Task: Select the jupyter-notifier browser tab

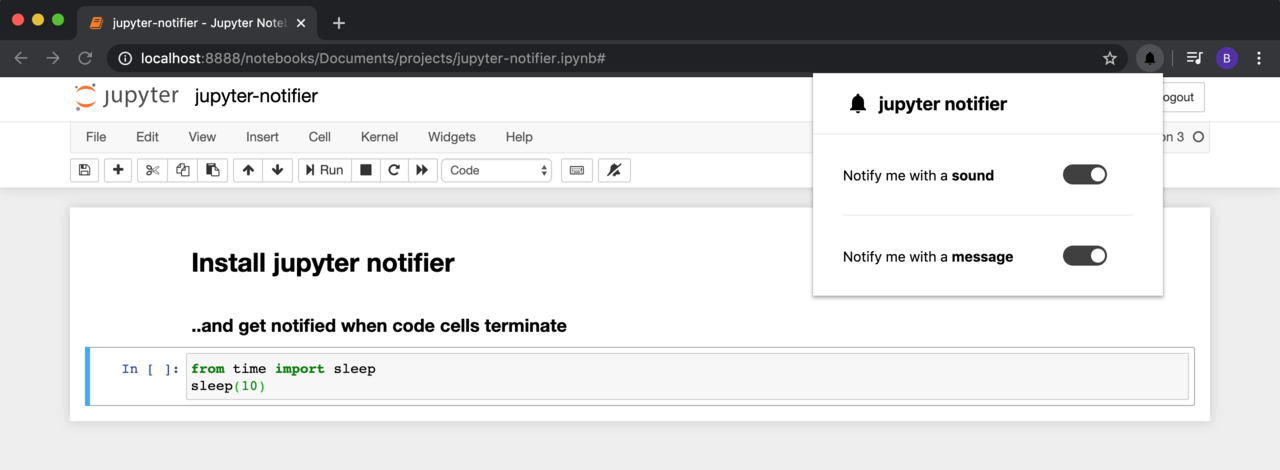Action: pyautogui.click(x=199, y=22)
